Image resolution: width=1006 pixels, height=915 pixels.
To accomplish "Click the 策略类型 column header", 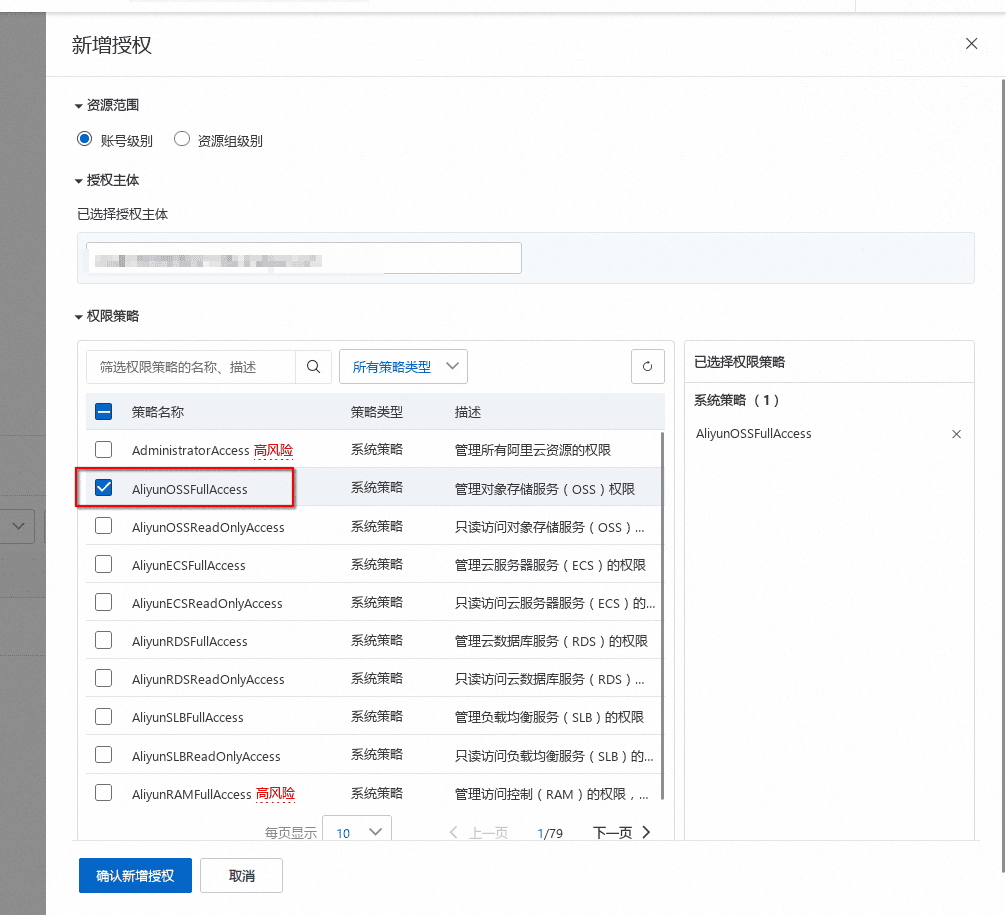I will click(x=377, y=412).
